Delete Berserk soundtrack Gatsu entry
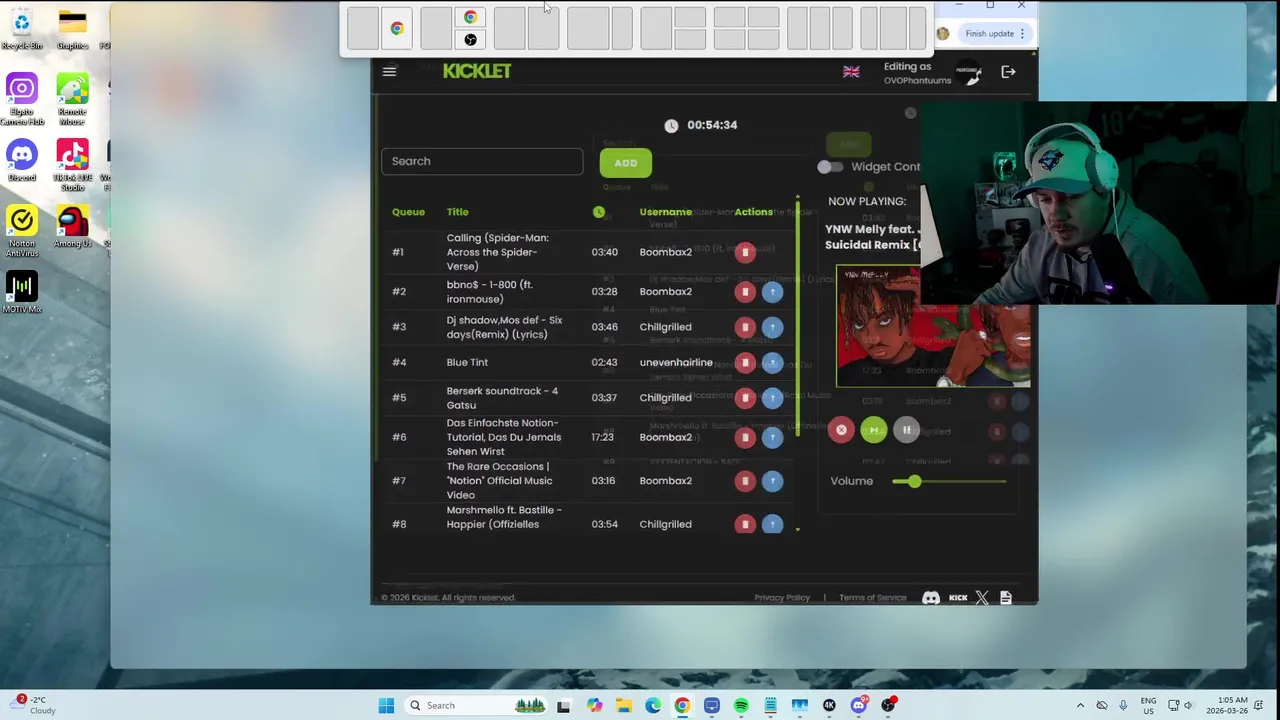The height and width of the screenshot is (720, 1280). click(x=745, y=398)
